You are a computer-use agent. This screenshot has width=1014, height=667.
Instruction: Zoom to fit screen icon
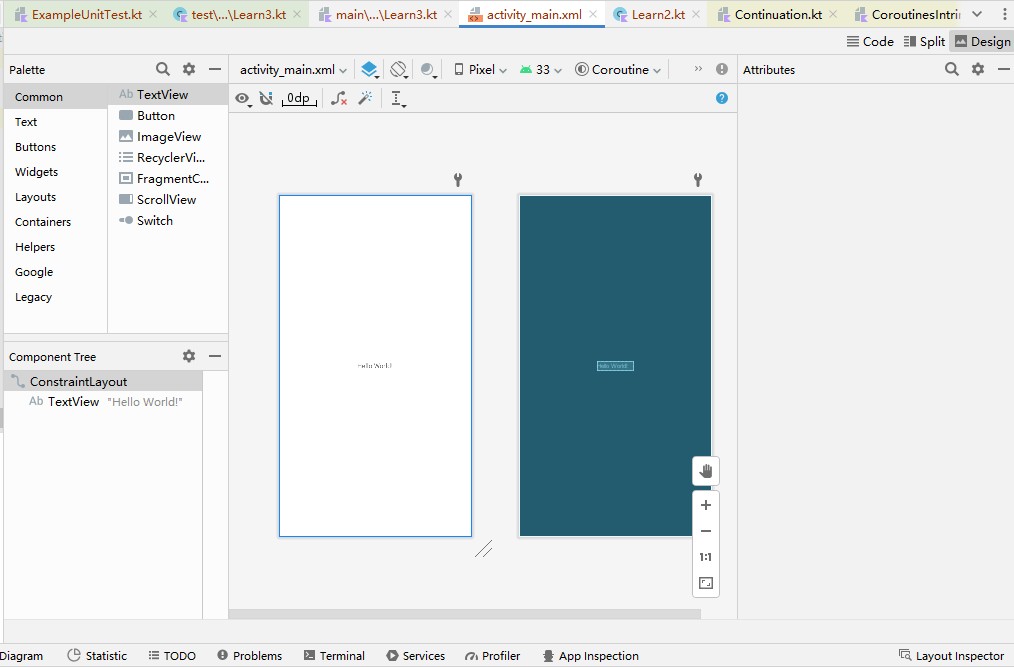click(706, 583)
